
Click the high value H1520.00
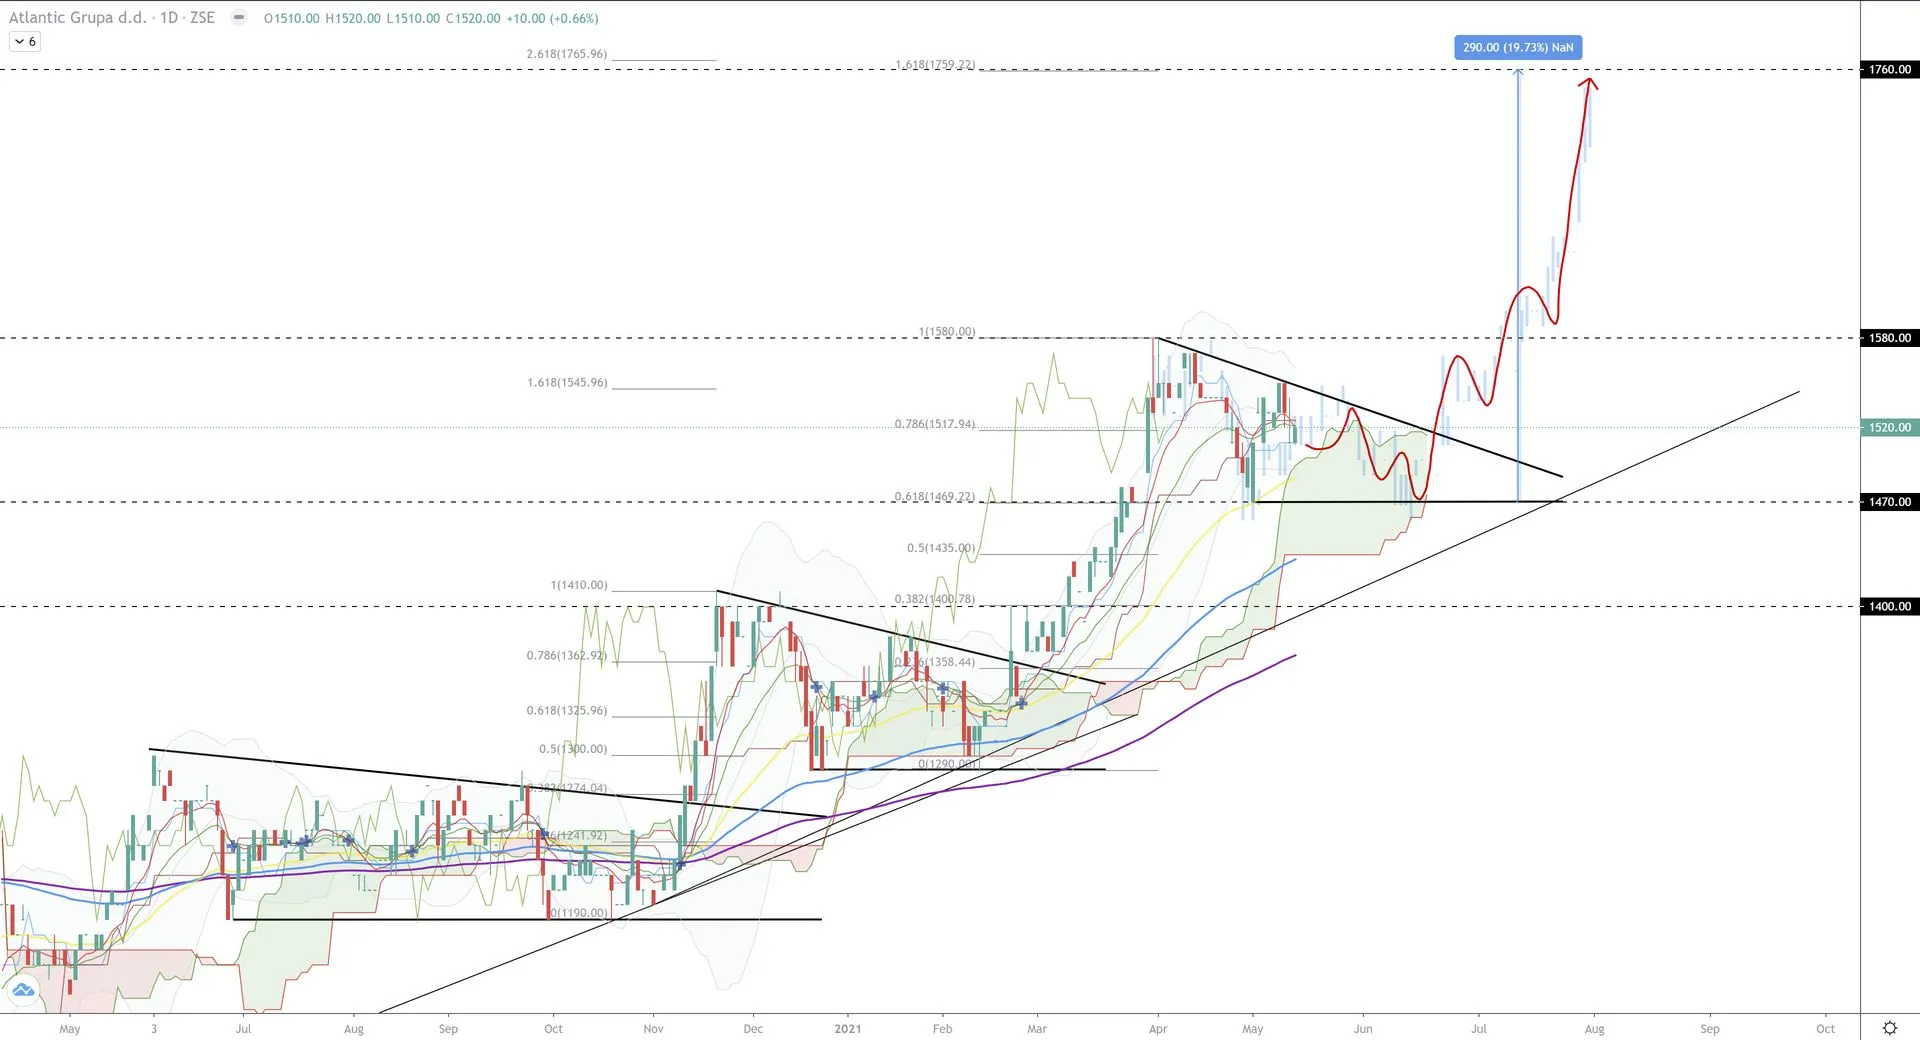[353, 19]
